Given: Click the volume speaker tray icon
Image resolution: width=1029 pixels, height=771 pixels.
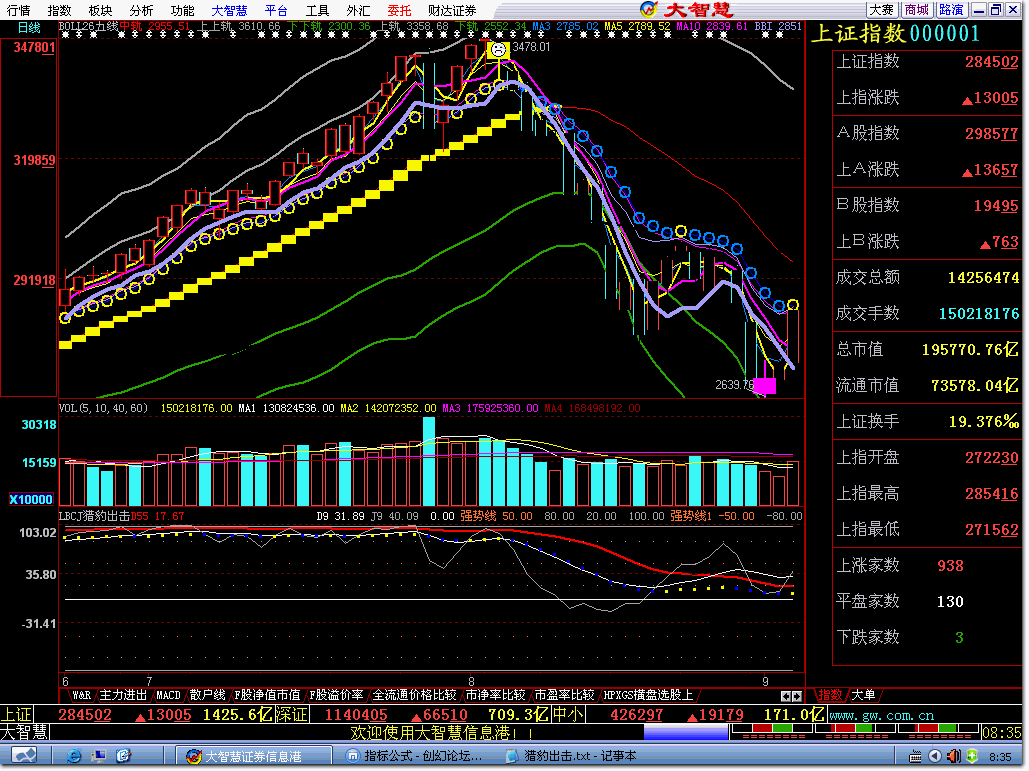Looking at the screenshot, I should pos(954,757).
